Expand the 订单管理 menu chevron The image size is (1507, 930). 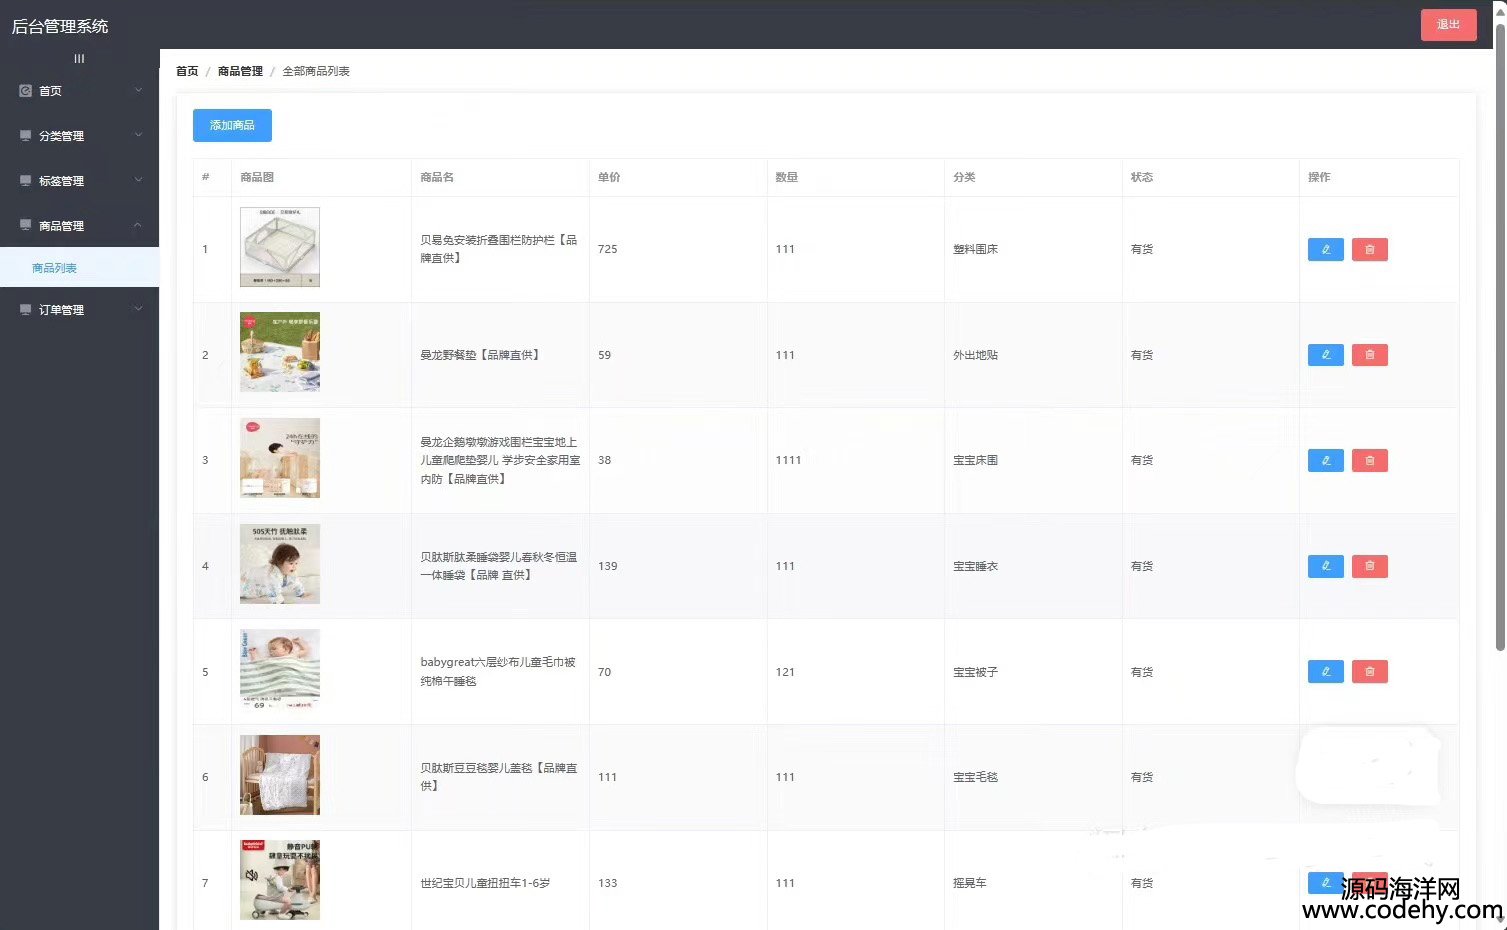coord(138,309)
